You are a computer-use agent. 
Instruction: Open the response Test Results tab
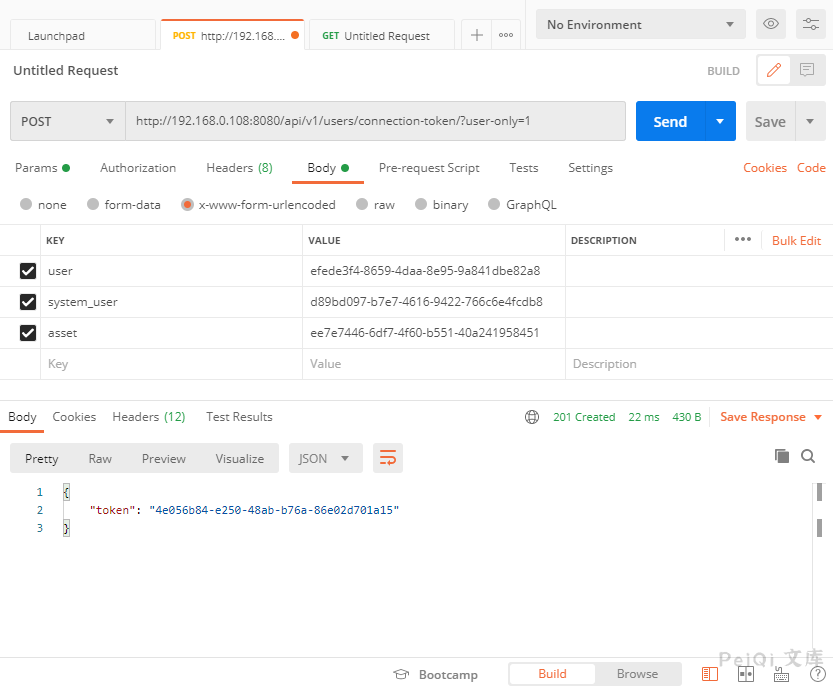[x=239, y=417]
